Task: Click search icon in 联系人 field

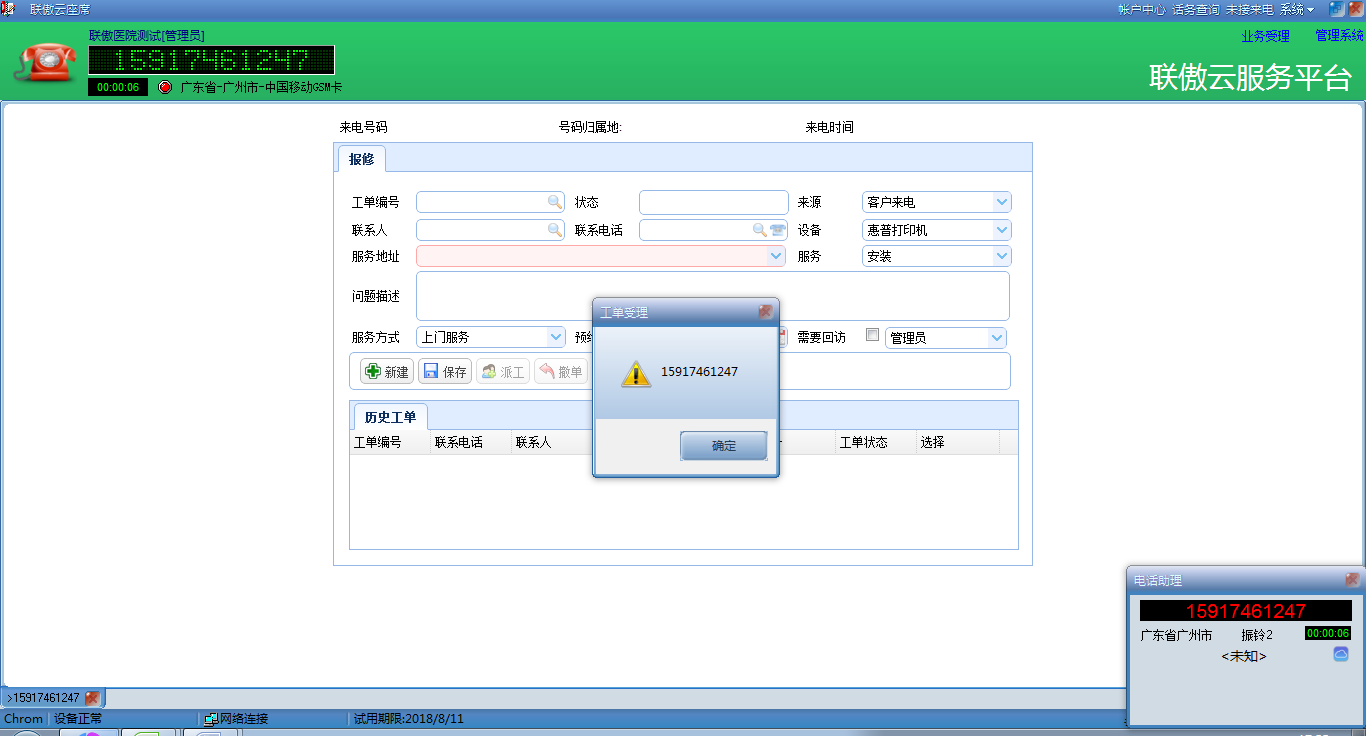Action: [554, 230]
